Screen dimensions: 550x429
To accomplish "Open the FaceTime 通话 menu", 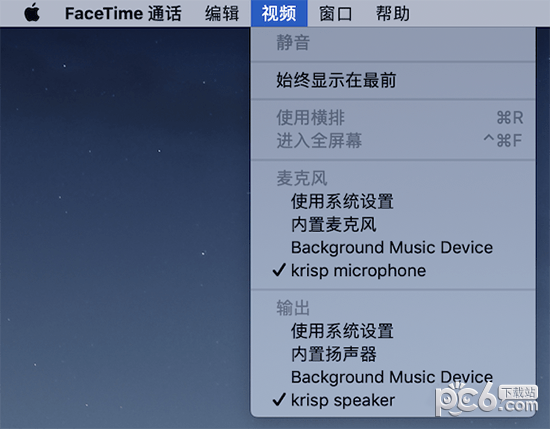I will coord(123,13).
